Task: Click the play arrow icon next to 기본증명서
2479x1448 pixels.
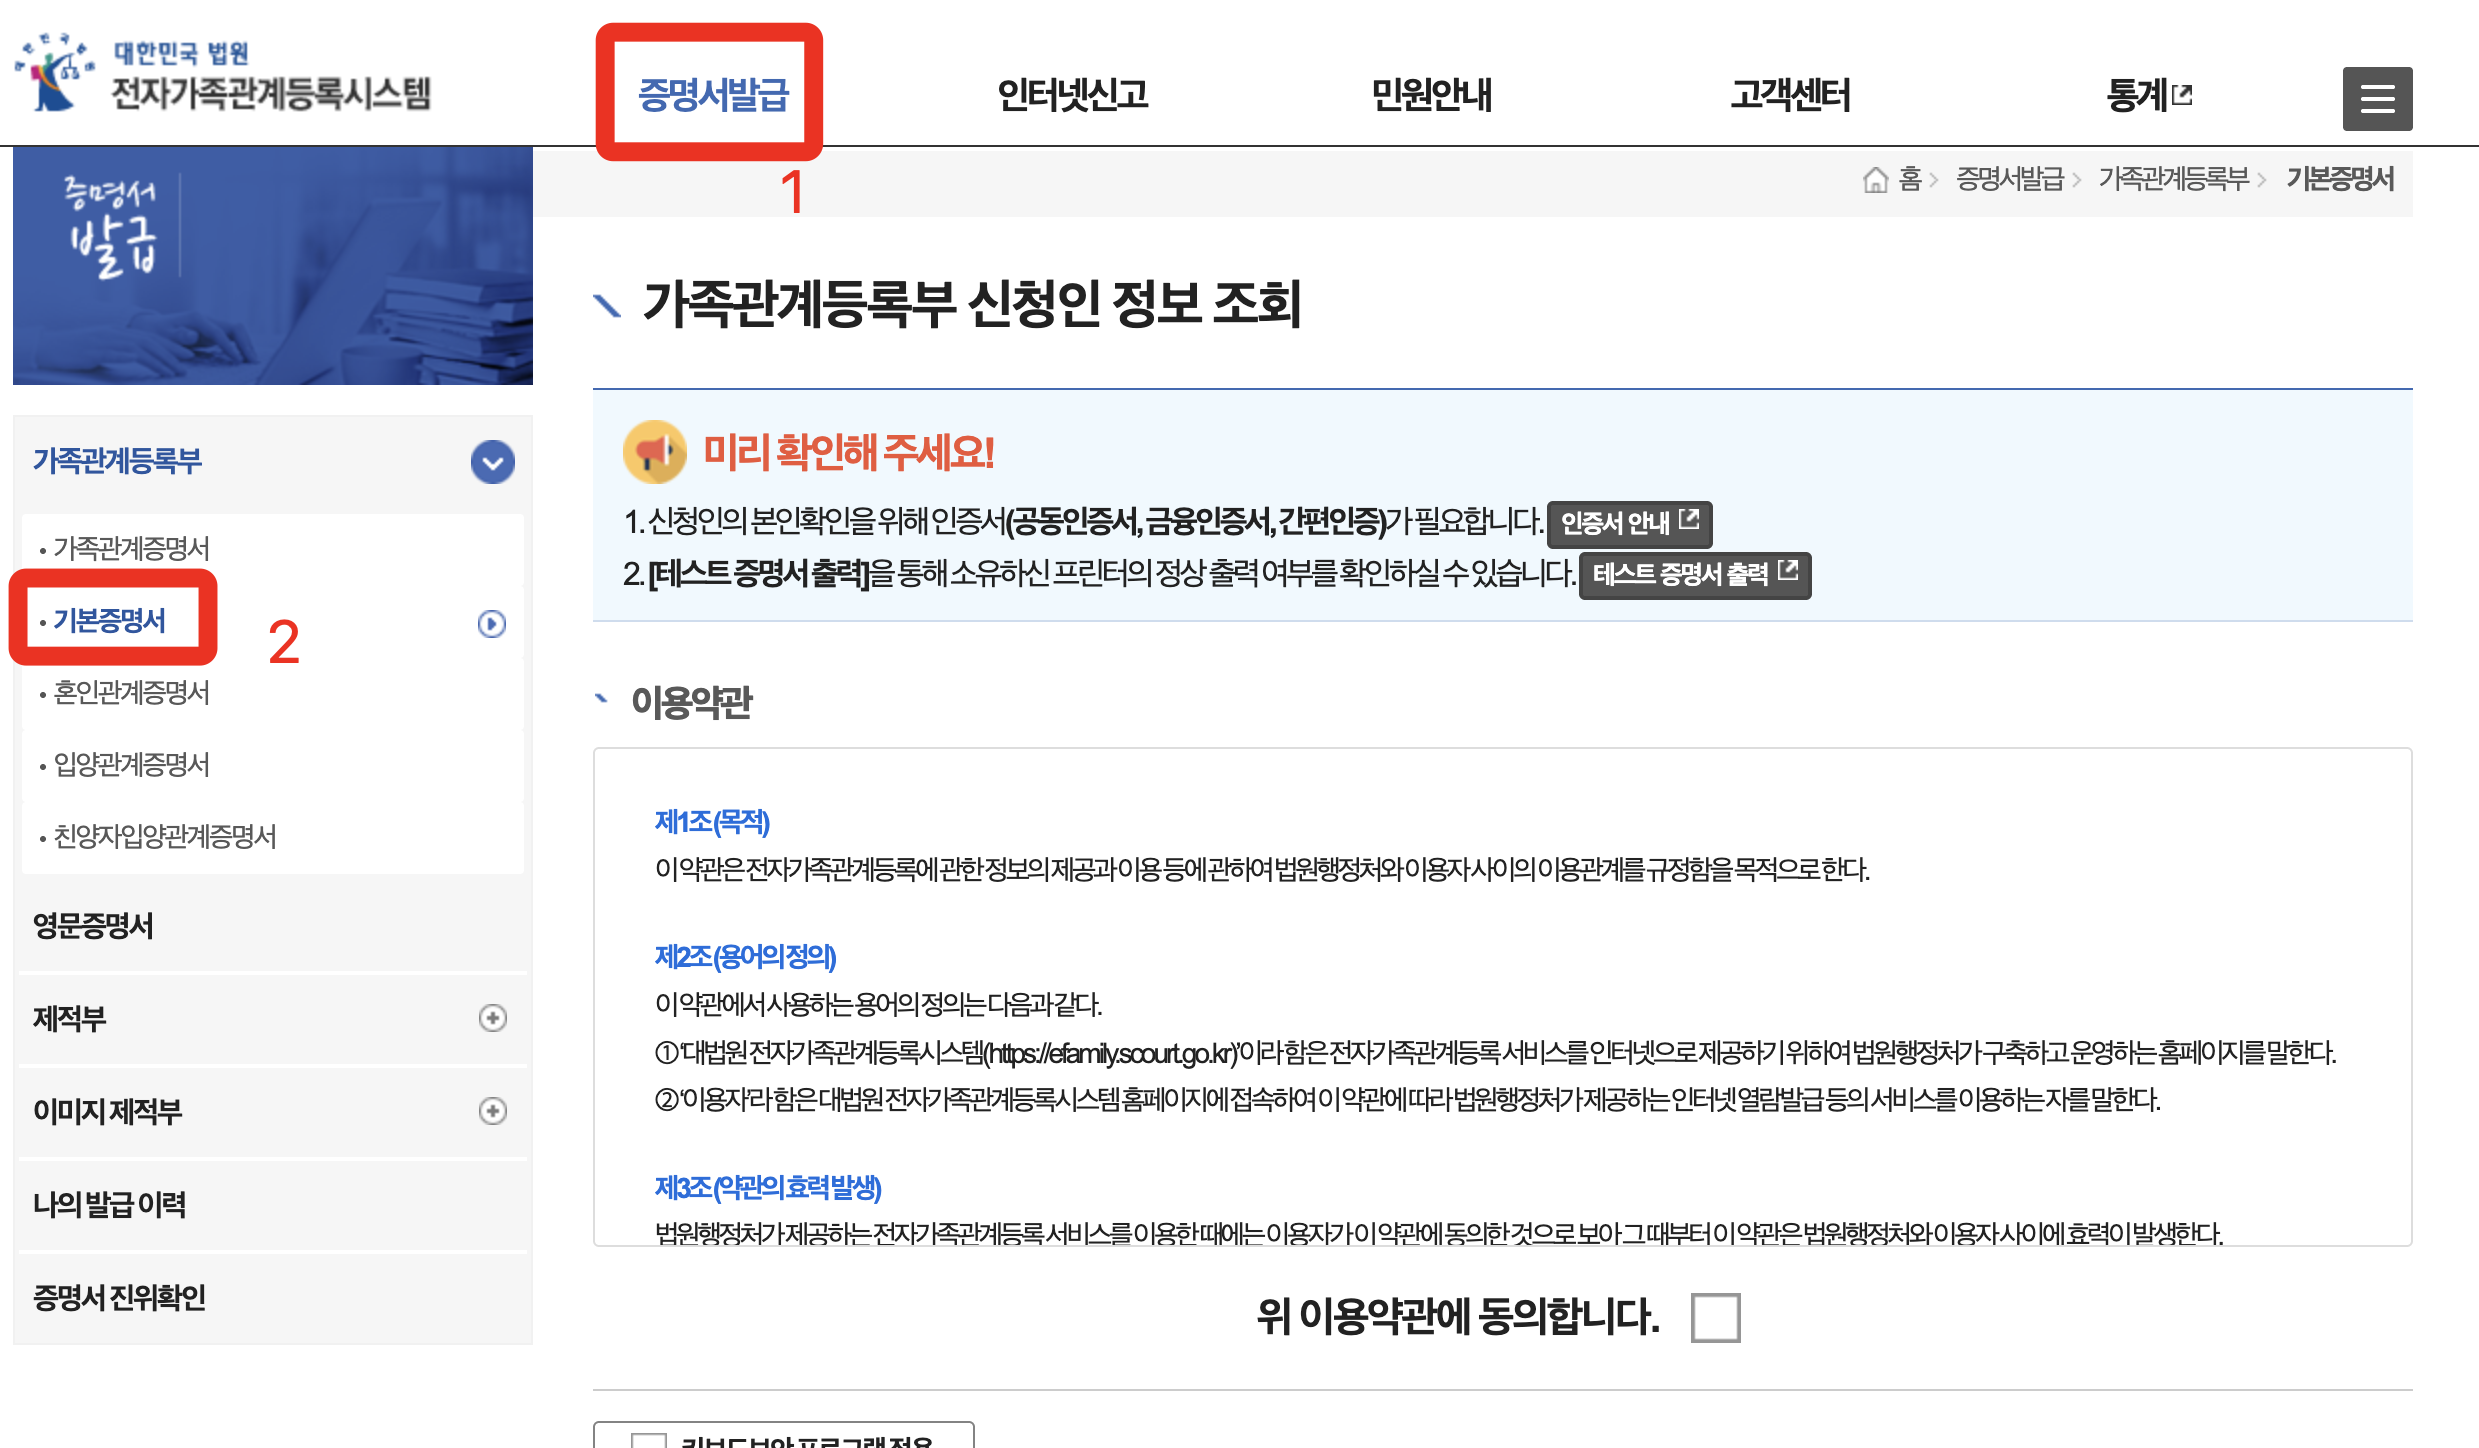Action: (x=491, y=625)
